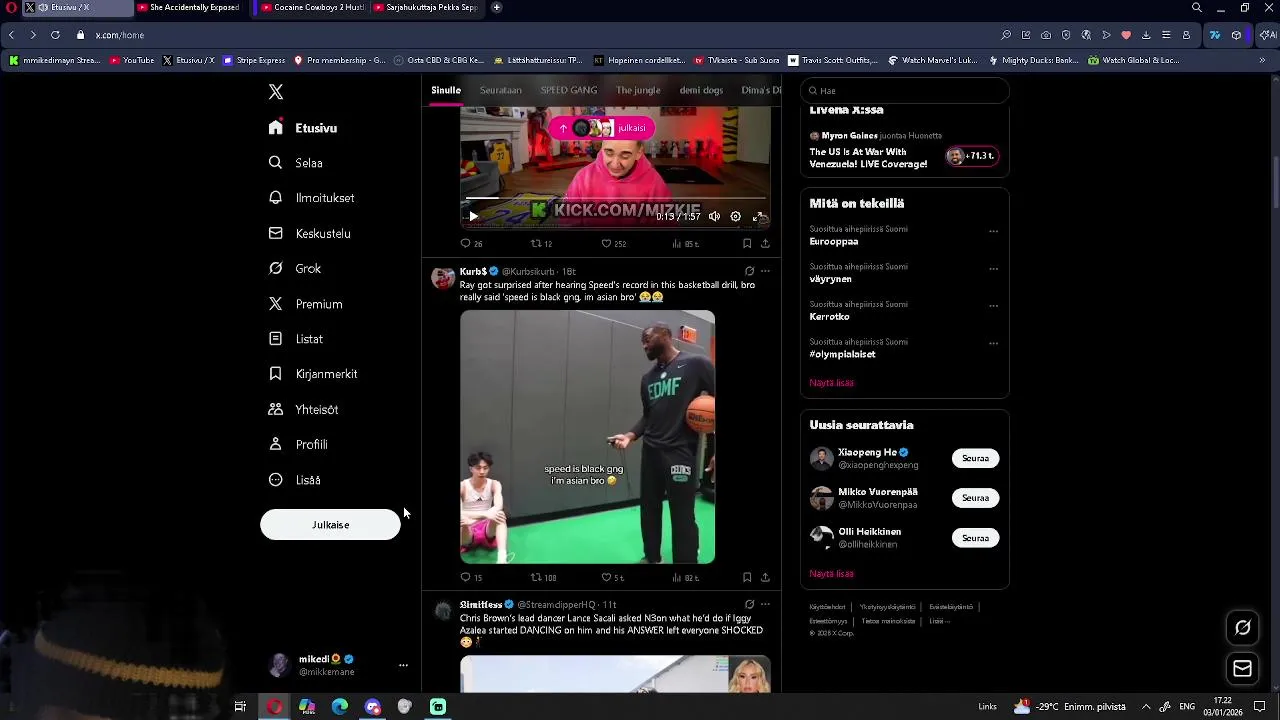The image size is (1280, 720).
Task: Open options for Kerrotko trend
Action: pos(993,306)
